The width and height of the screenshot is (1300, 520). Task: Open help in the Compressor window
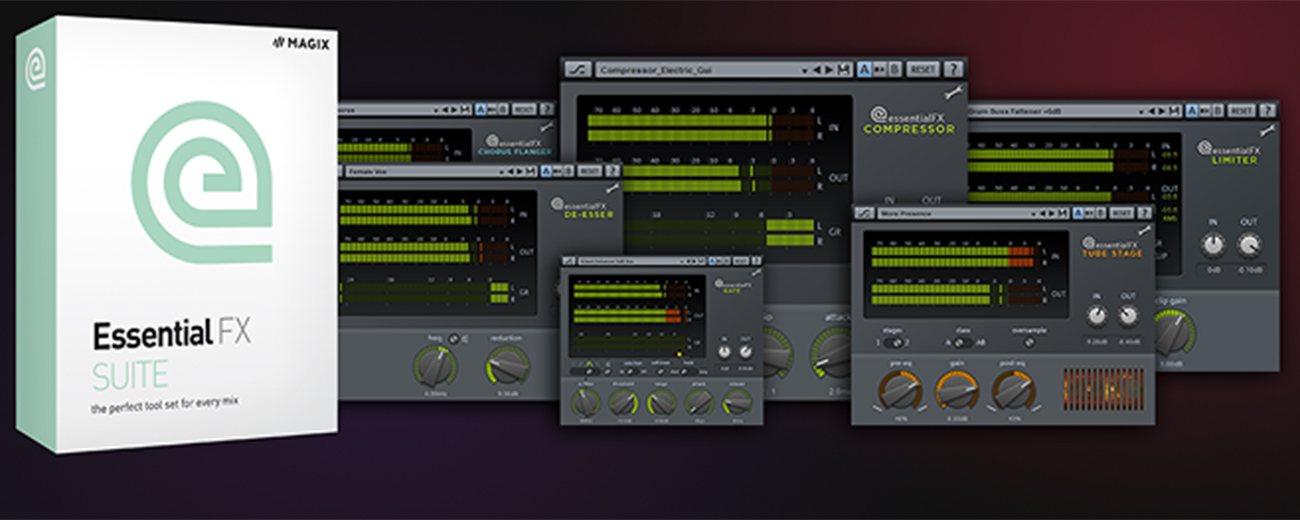tap(953, 70)
